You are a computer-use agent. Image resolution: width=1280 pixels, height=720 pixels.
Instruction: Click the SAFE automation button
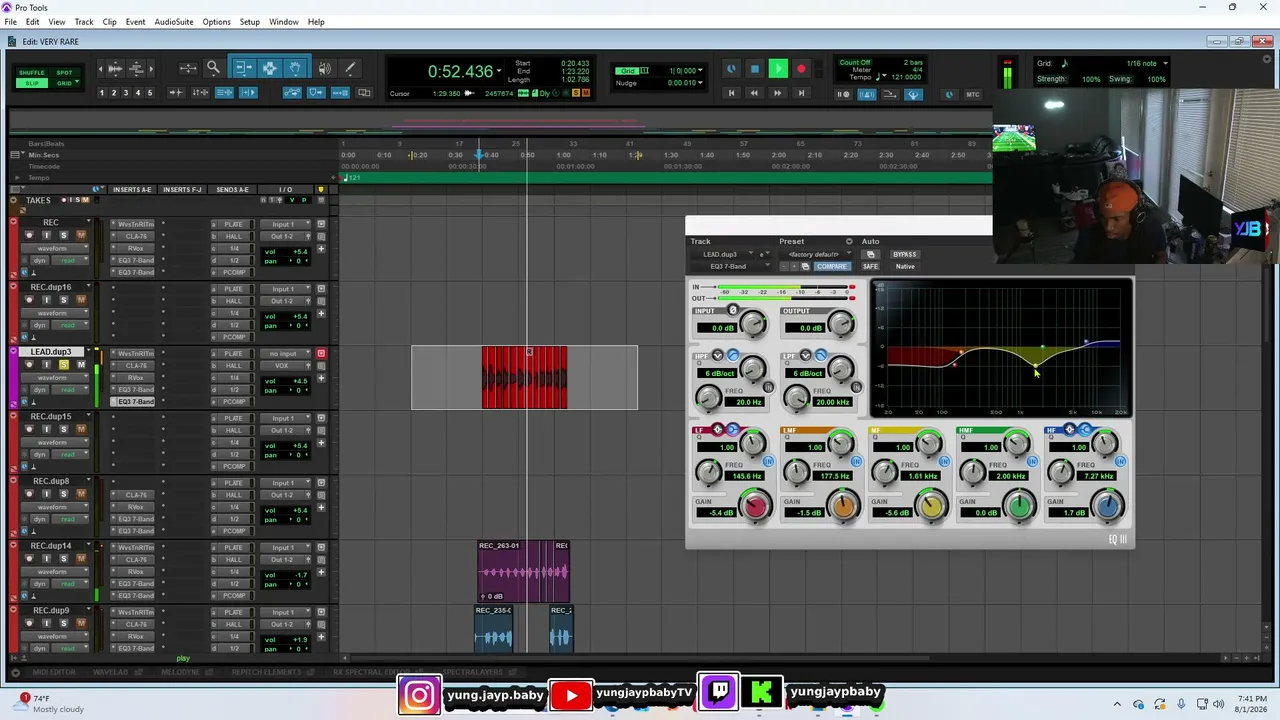coord(871,267)
